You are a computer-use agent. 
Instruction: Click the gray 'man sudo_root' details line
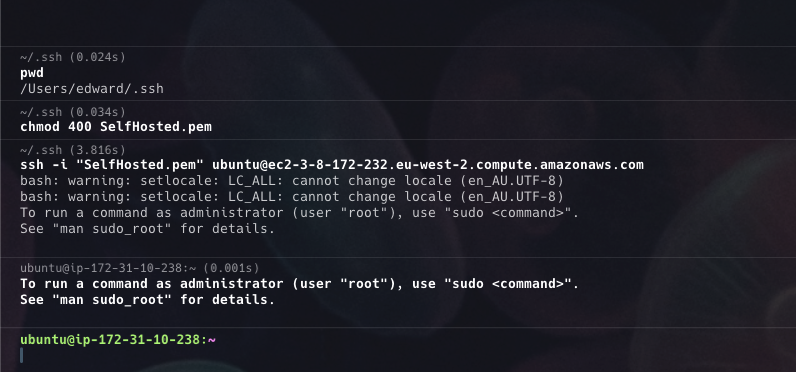147,228
